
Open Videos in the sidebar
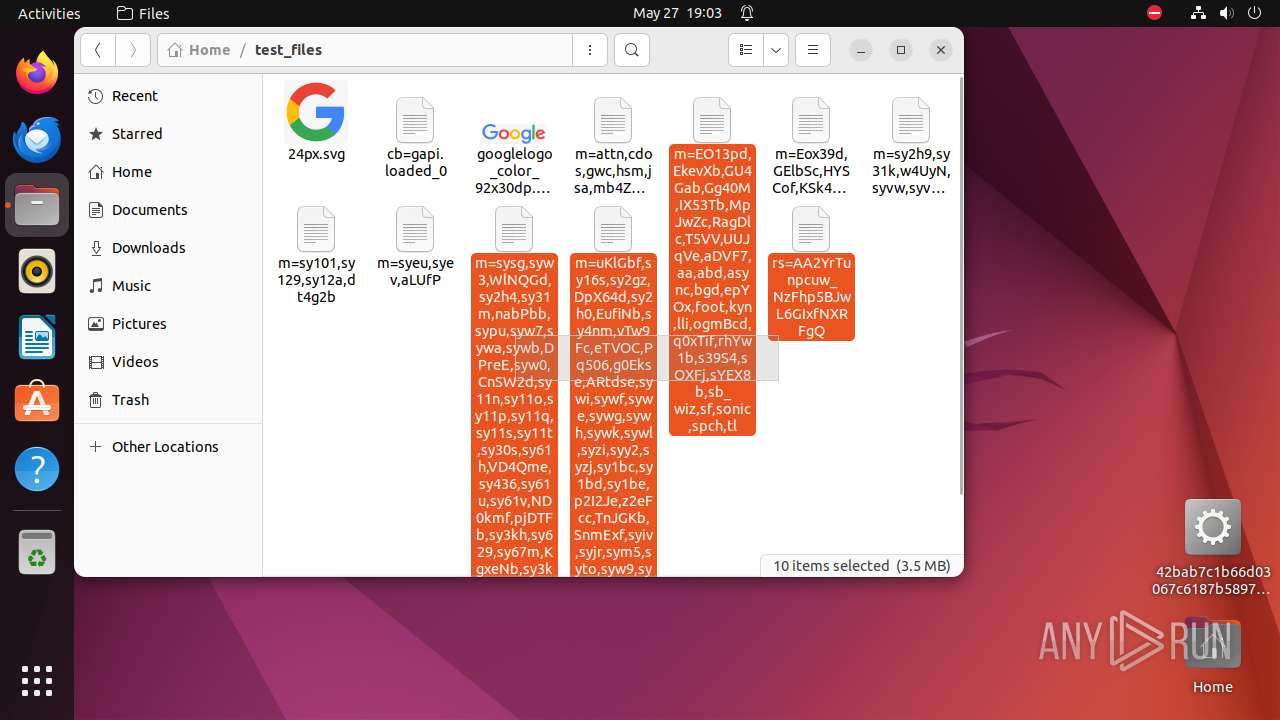(x=167, y=362)
